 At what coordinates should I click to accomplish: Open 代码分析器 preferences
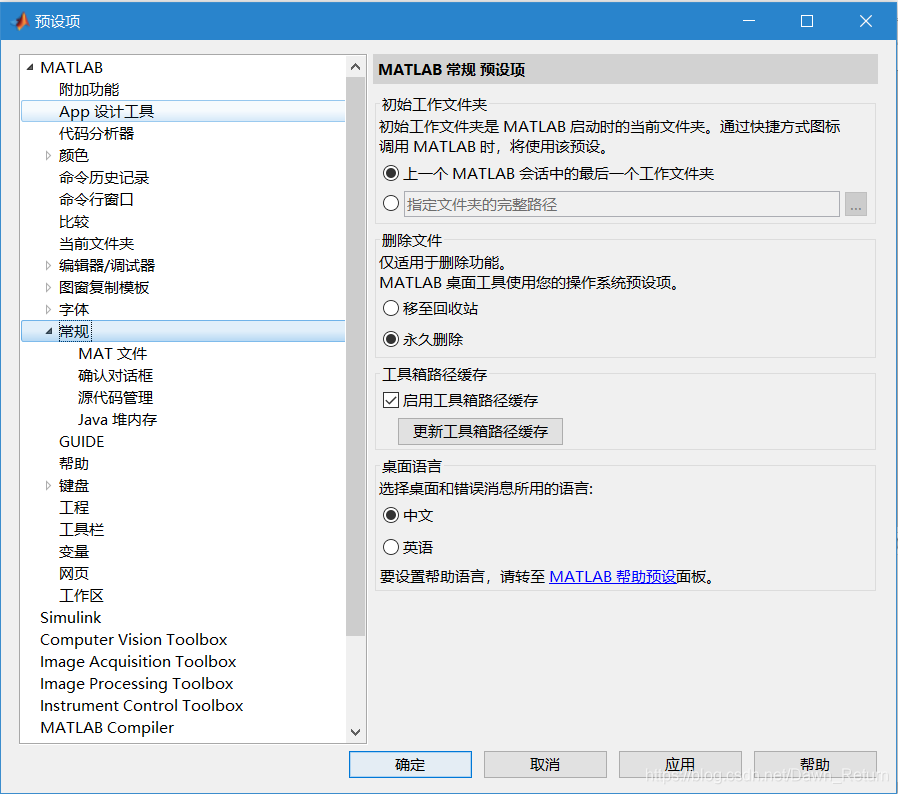(x=96, y=133)
